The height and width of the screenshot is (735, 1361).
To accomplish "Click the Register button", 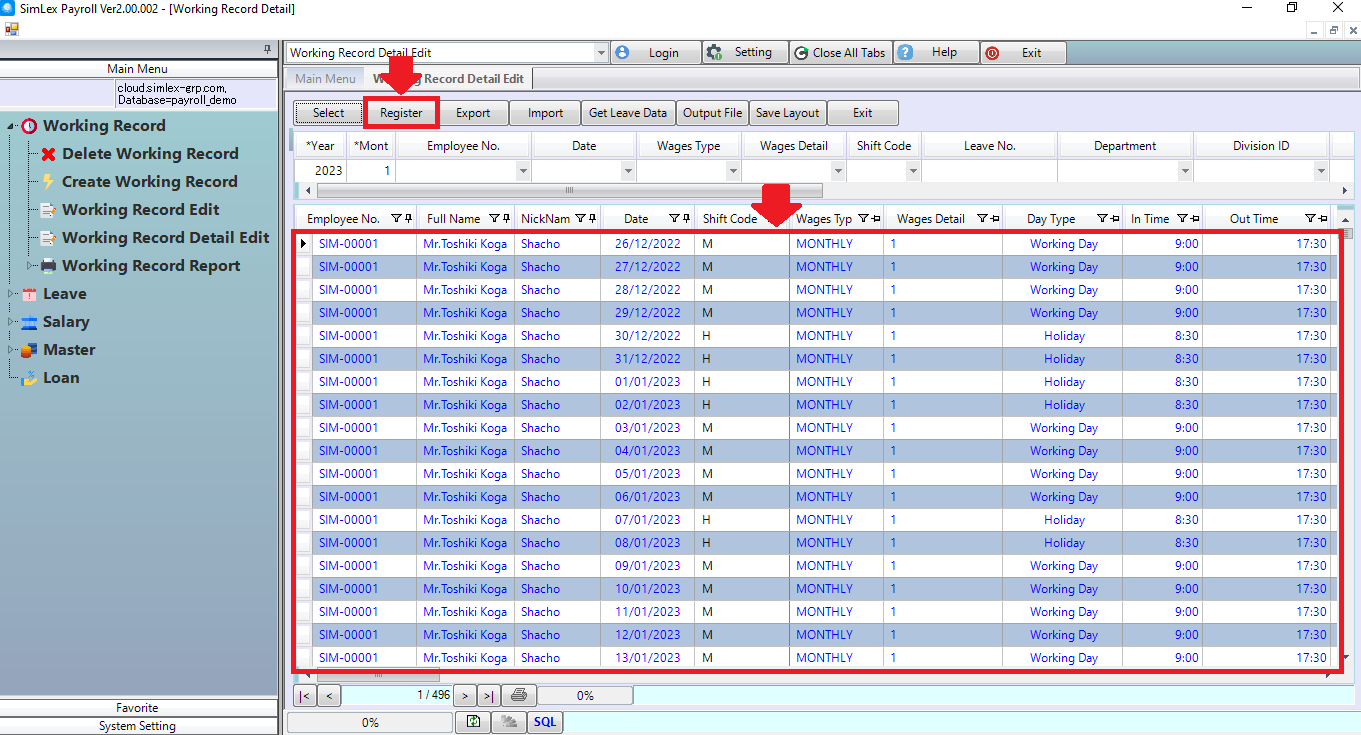I will pyautogui.click(x=401, y=113).
